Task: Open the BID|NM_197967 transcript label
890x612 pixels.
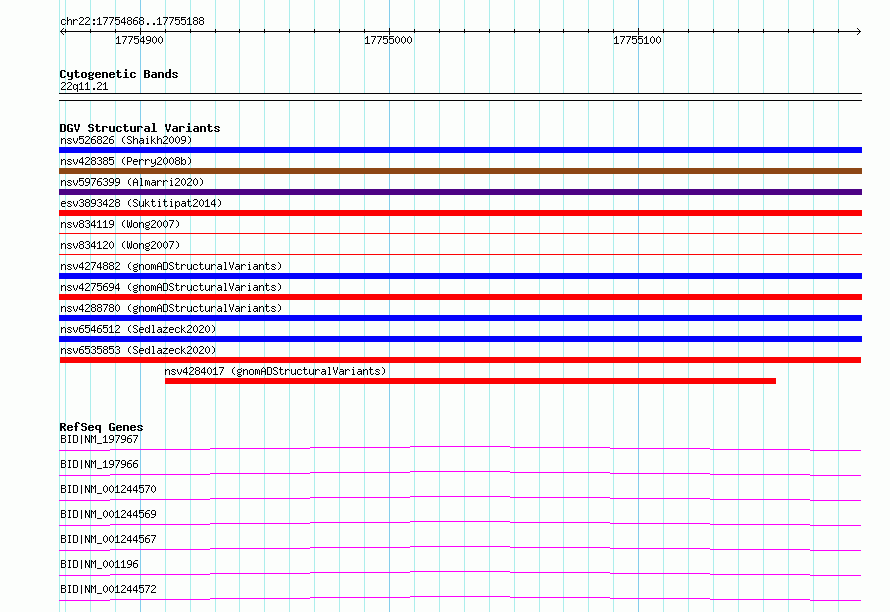Action: (x=99, y=439)
